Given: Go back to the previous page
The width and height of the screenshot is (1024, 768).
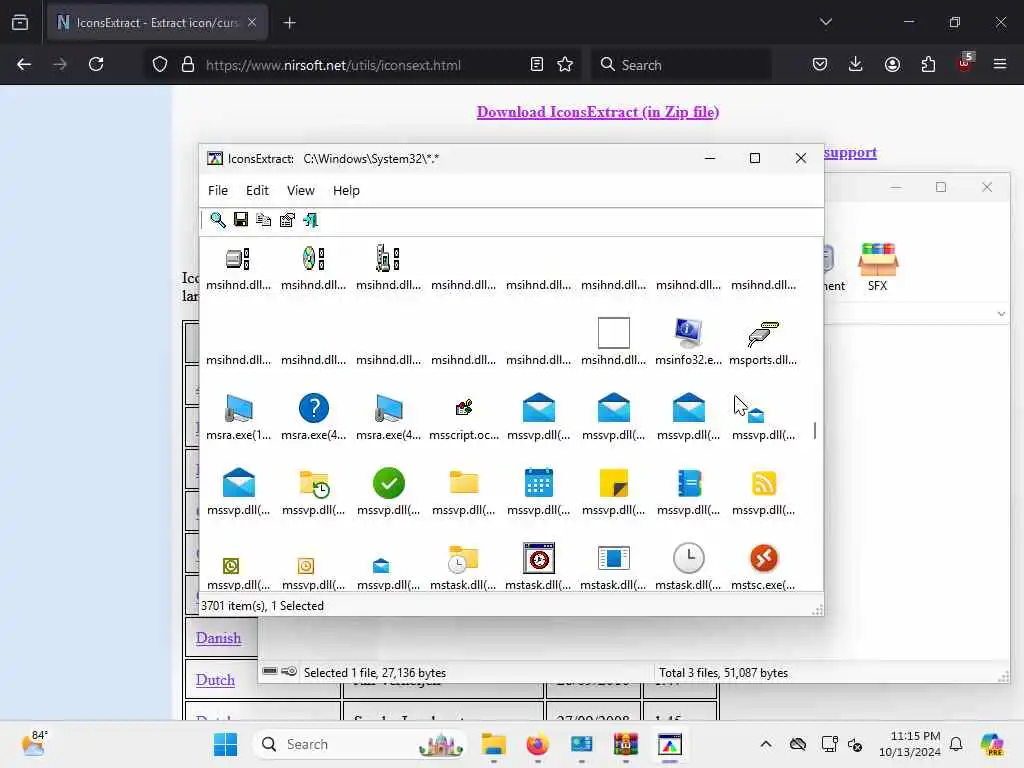Looking at the screenshot, I should pos(24,64).
